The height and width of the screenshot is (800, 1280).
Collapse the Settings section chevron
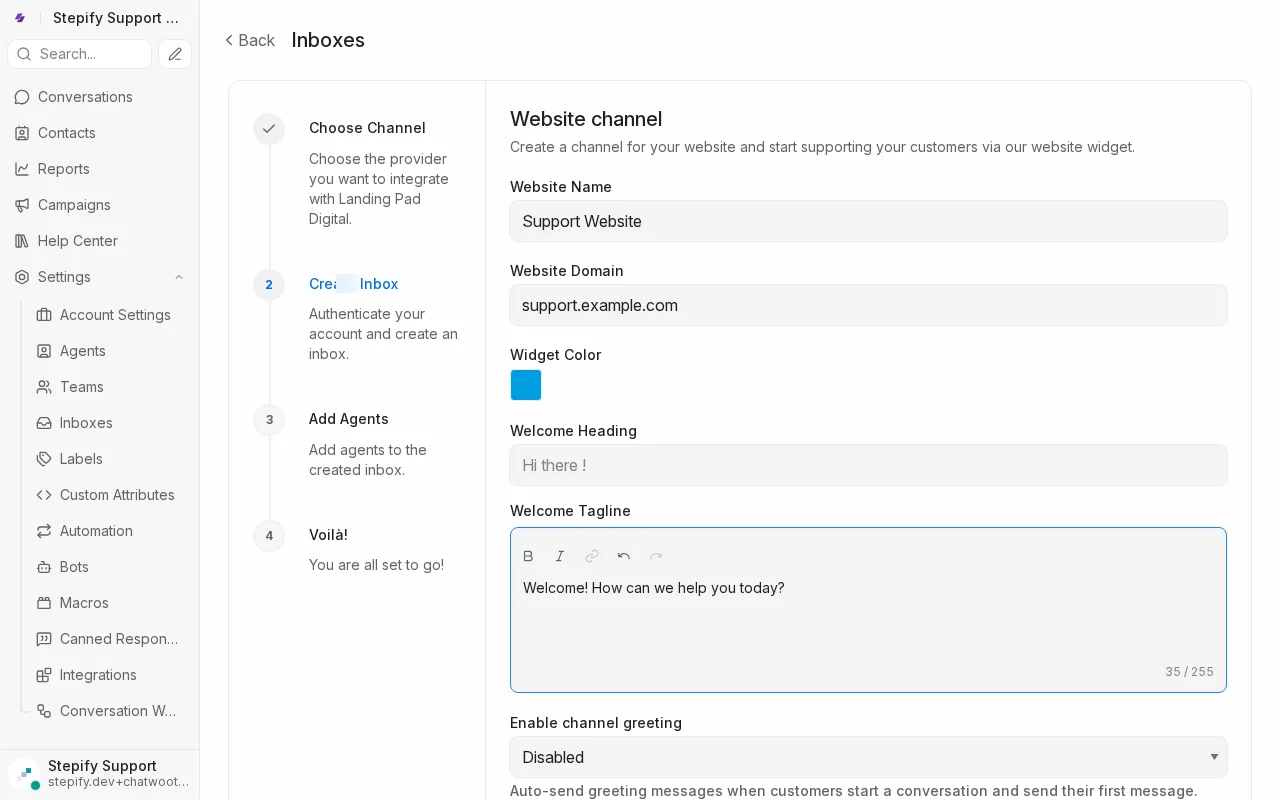178,277
